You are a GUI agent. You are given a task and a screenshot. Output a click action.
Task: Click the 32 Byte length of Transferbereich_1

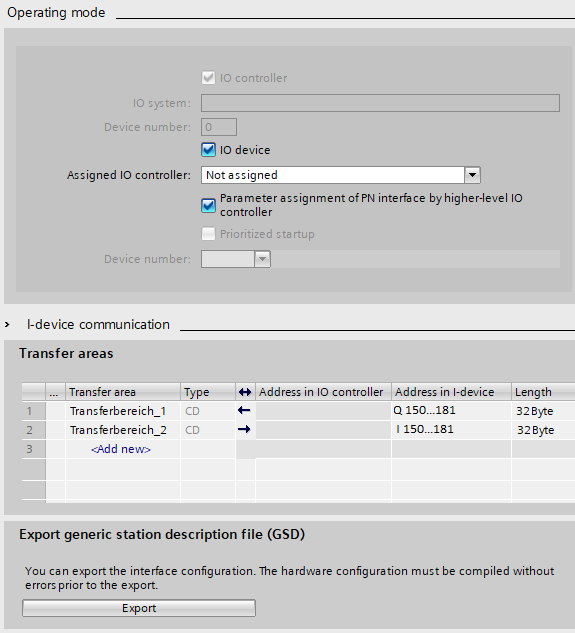(543, 411)
